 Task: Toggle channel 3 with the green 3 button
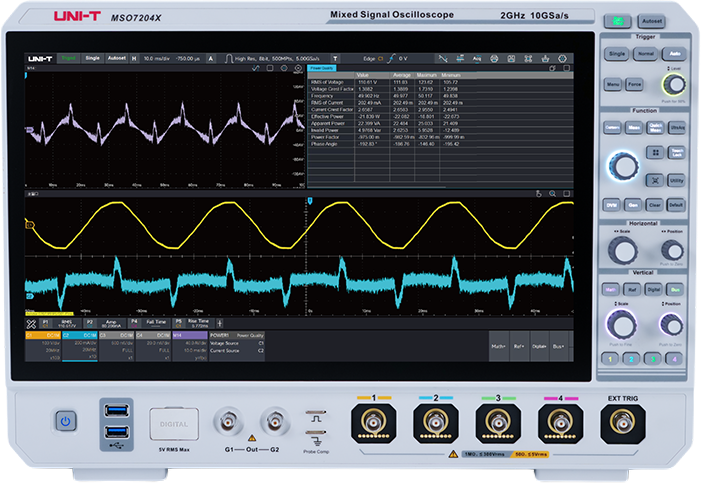click(x=653, y=359)
